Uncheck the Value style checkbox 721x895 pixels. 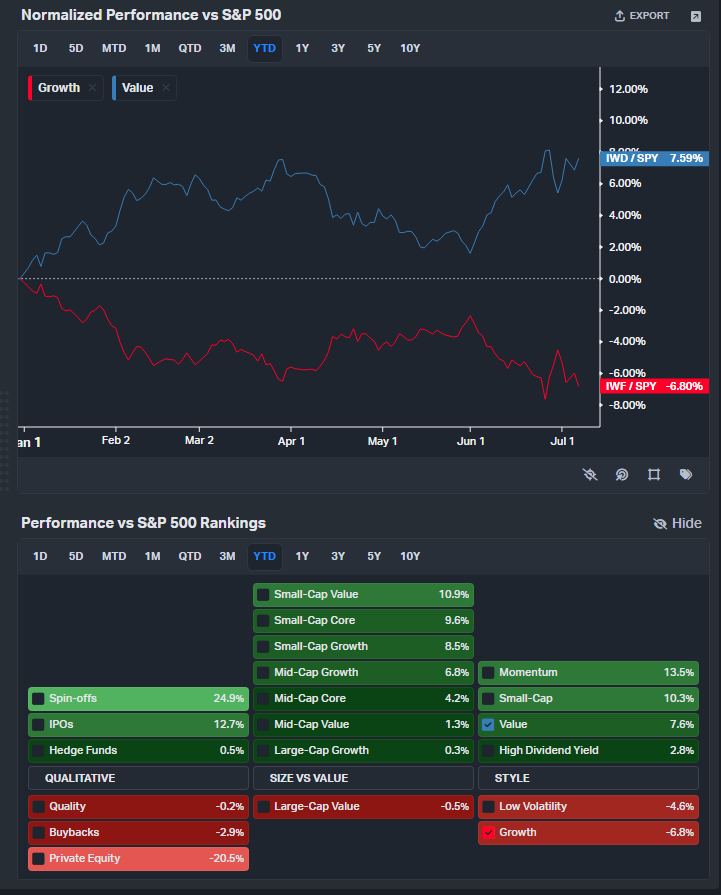[x=488, y=724]
